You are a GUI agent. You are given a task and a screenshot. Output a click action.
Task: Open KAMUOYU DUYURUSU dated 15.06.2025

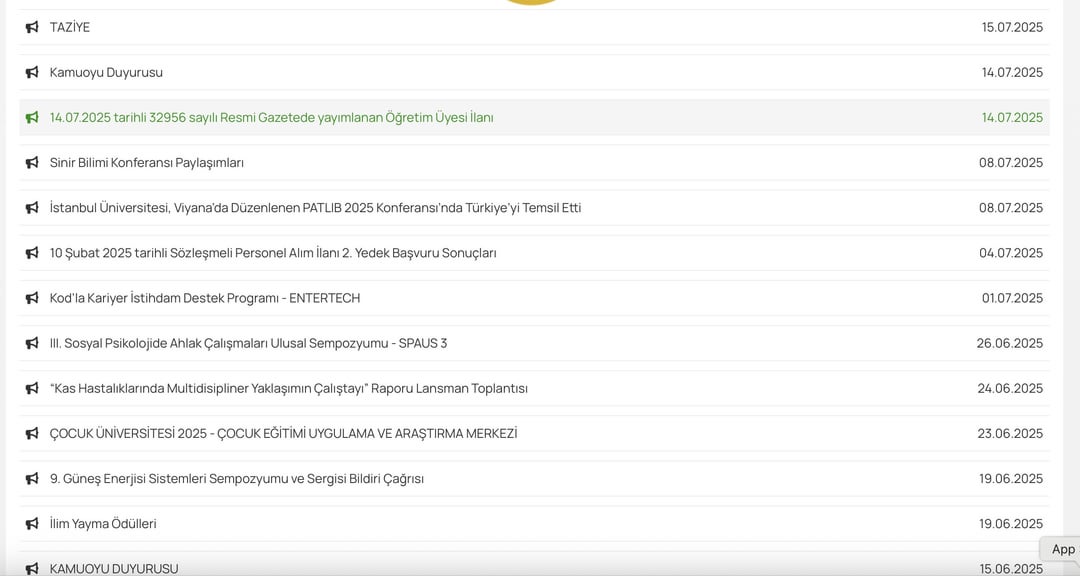click(x=114, y=568)
